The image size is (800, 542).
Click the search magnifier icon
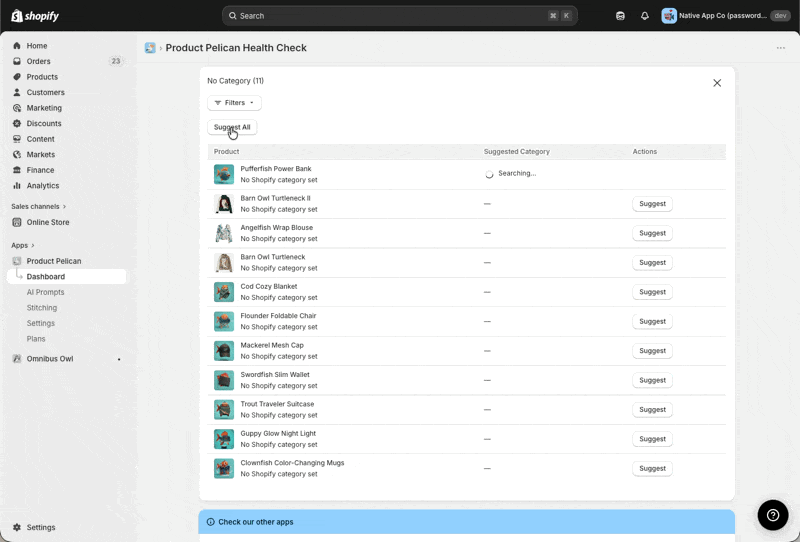click(233, 16)
